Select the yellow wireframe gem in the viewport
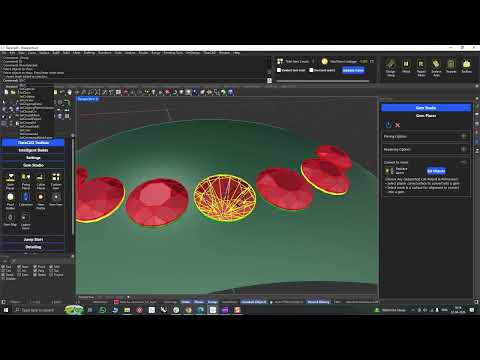This screenshot has height=360, width=480. pyautogui.click(x=225, y=198)
